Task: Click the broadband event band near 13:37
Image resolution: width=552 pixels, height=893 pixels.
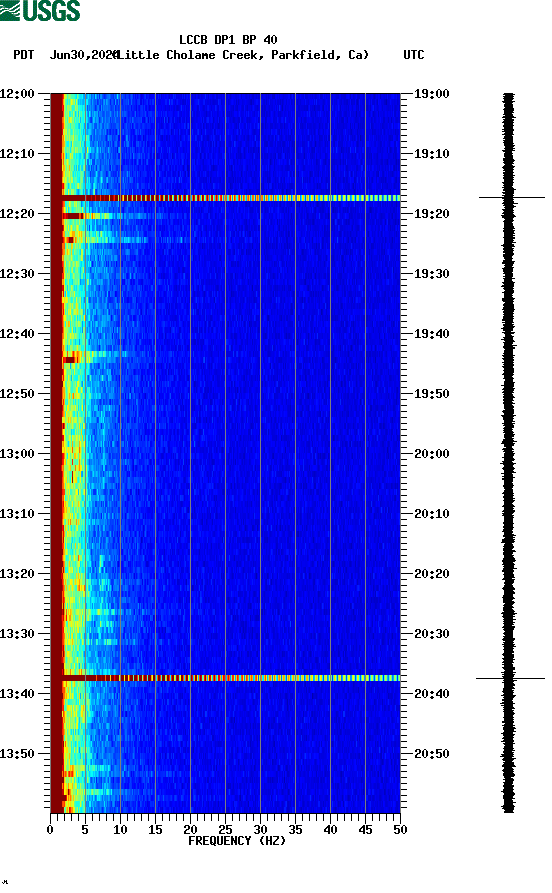Action: (226, 678)
